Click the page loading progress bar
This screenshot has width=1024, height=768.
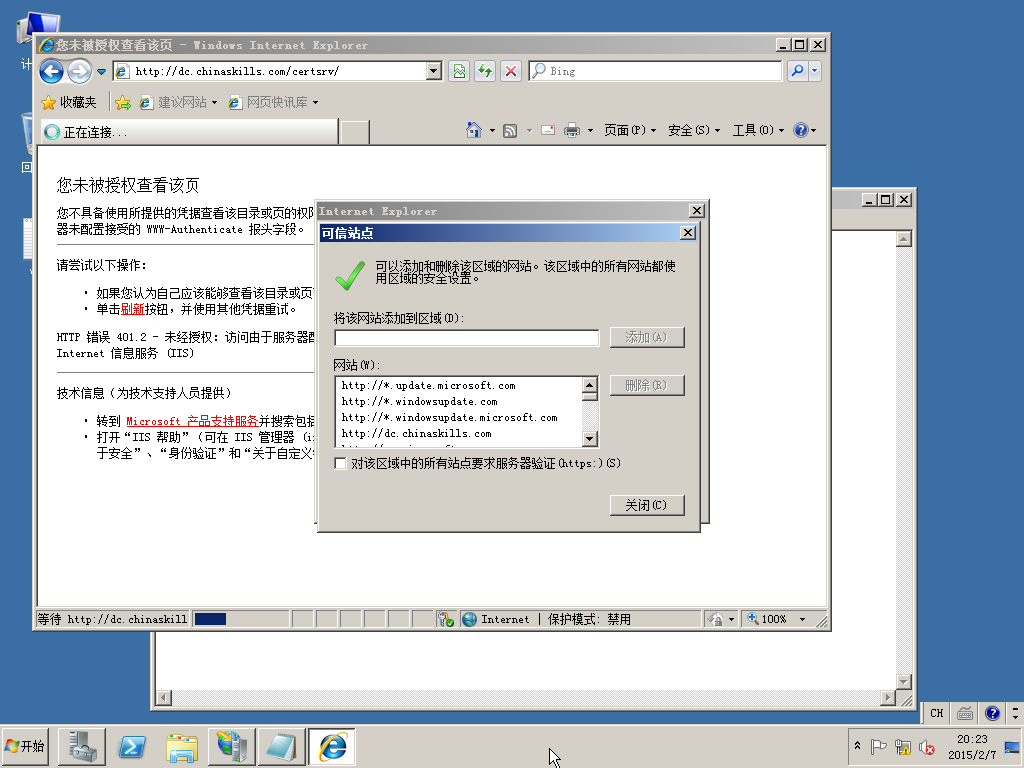[241, 619]
